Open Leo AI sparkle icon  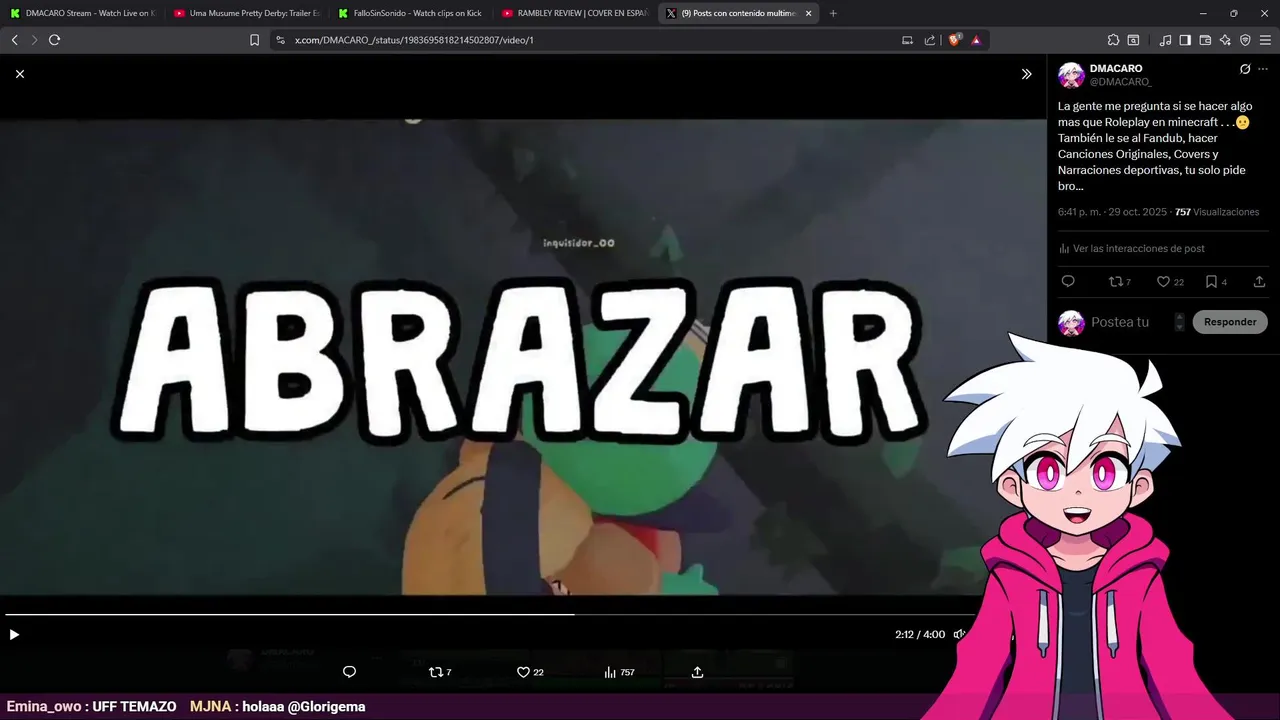(1225, 40)
